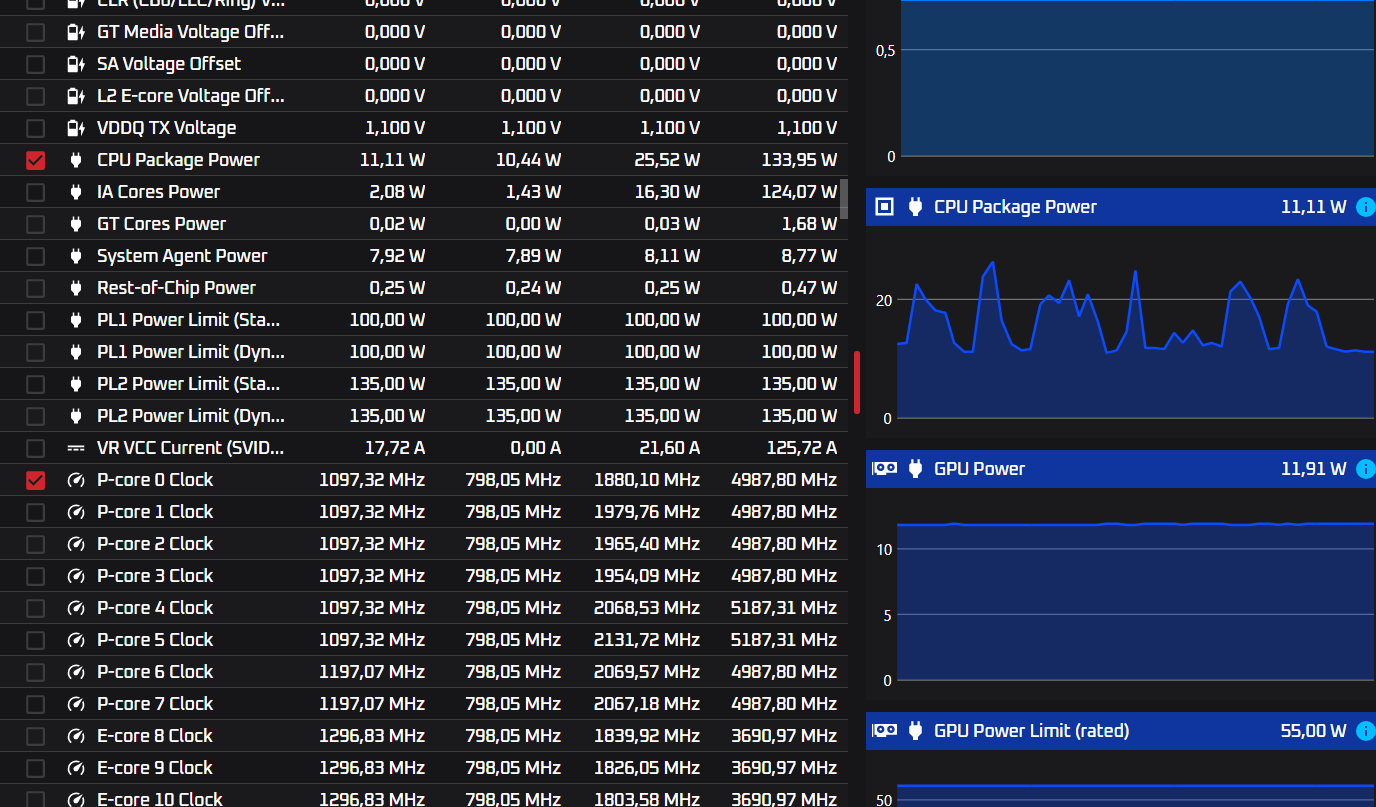Uncheck the CPU Package Power checkbox

pyautogui.click(x=35, y=160)
